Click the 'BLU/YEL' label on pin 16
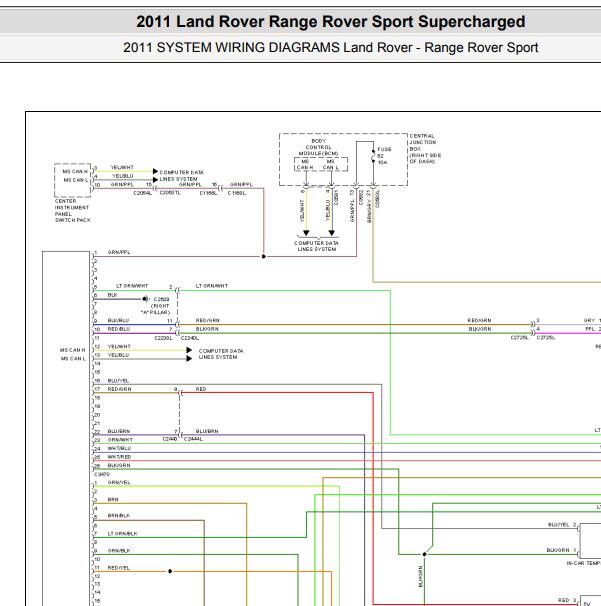The width and height of the screenshot is (601, 606). (x=118, y=381)
